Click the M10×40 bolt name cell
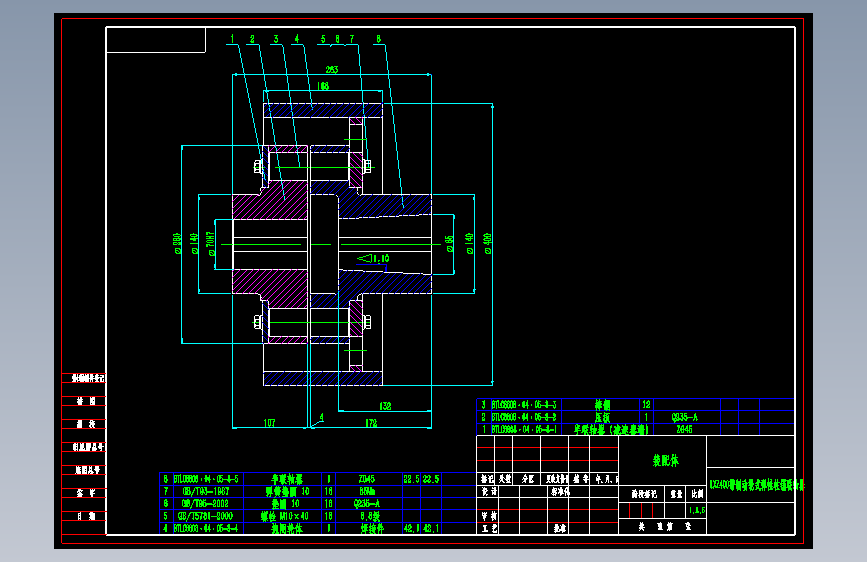The image size is (867, 562). pos(285,516)
